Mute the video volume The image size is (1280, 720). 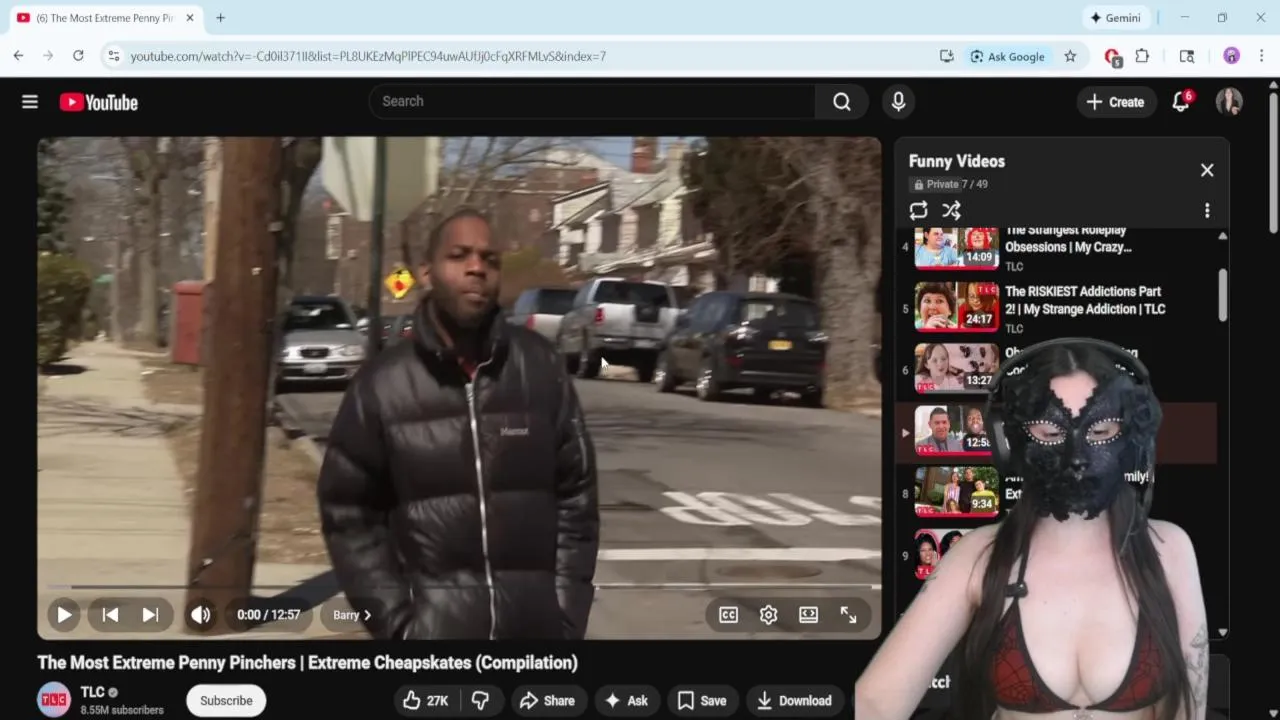point(201,615)
